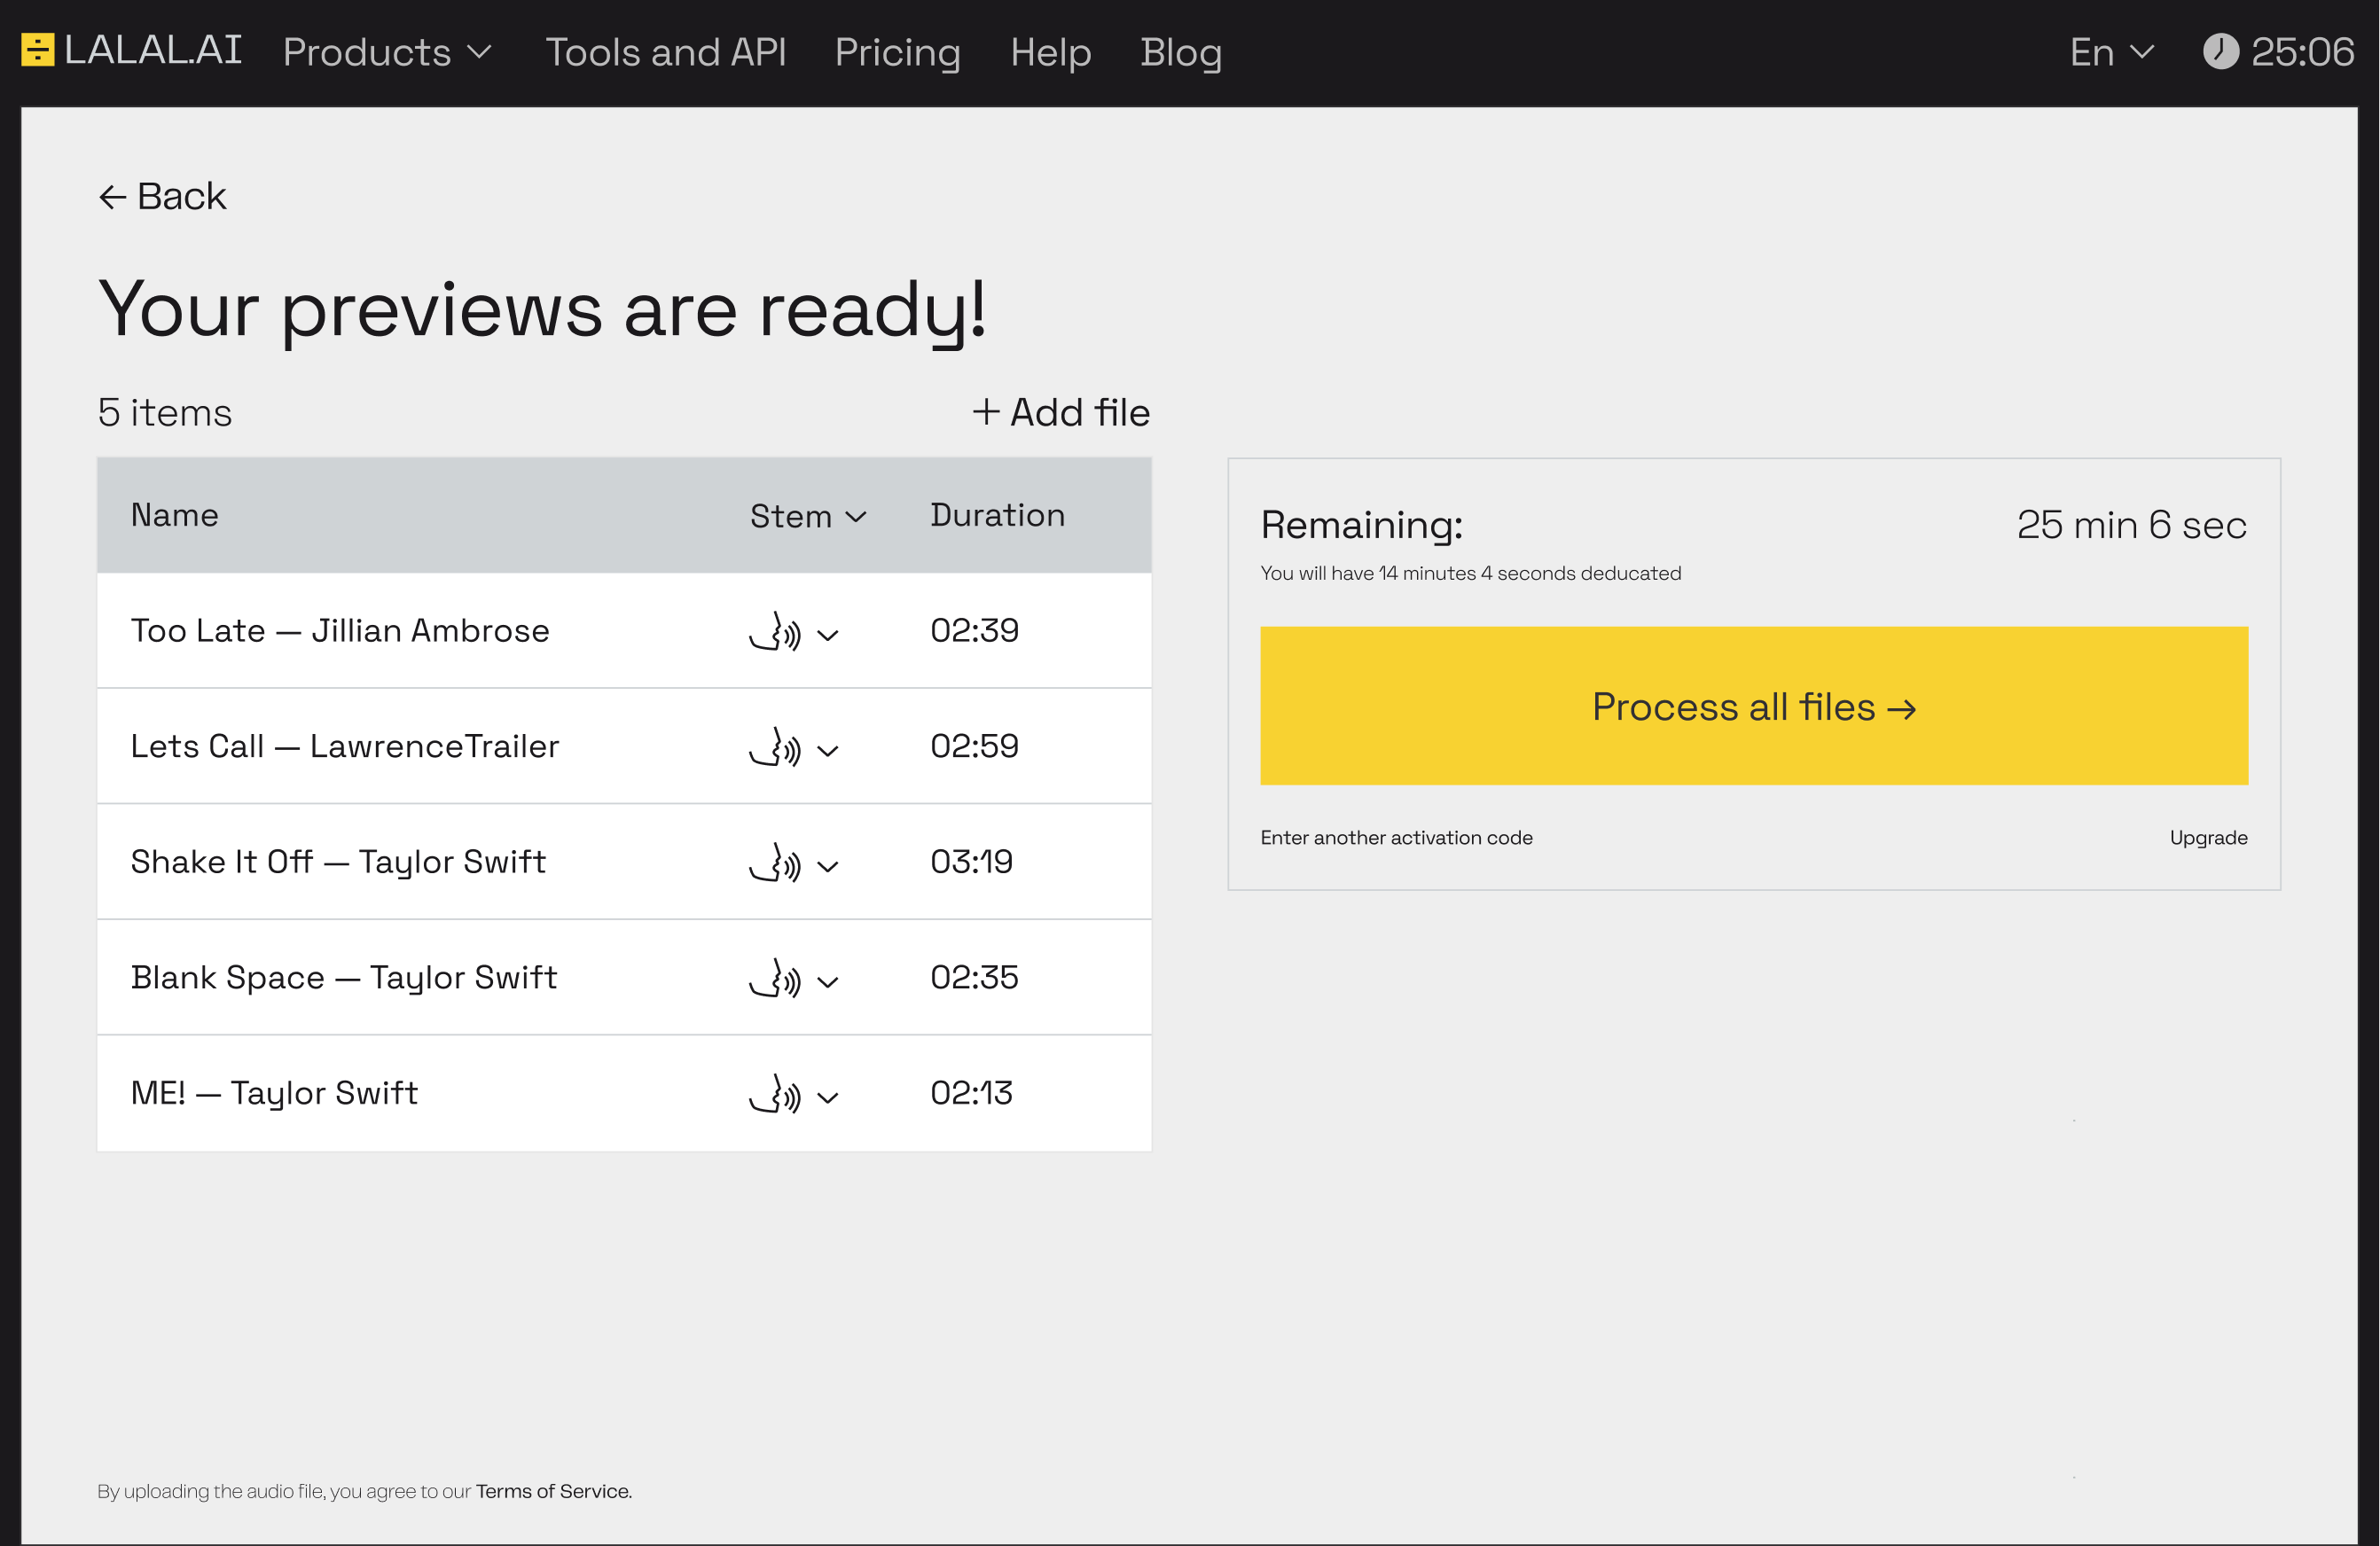Open the Stem column header dropdown
Screen dimensions: 2380x1546
pyautogui.click(x=808, y=516)
